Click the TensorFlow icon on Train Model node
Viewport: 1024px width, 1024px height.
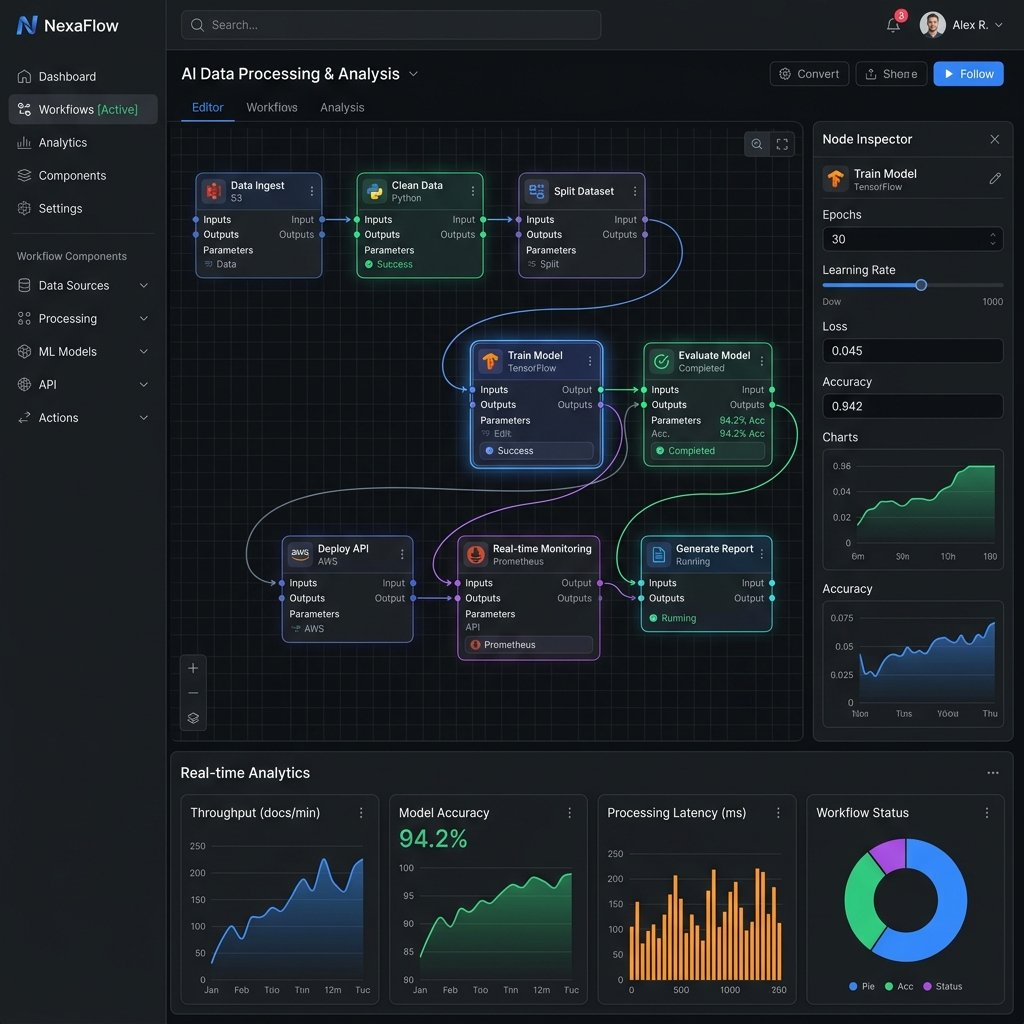click(x=490, y=360)
